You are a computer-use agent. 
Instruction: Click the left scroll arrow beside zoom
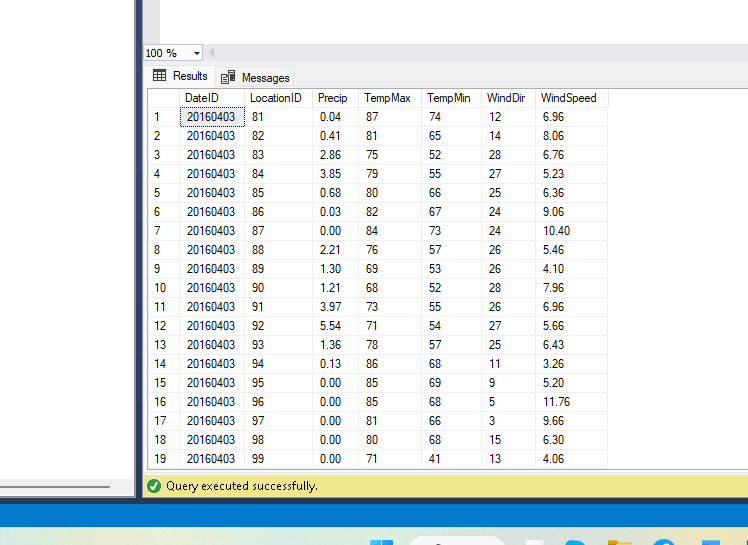click(211, 53)
